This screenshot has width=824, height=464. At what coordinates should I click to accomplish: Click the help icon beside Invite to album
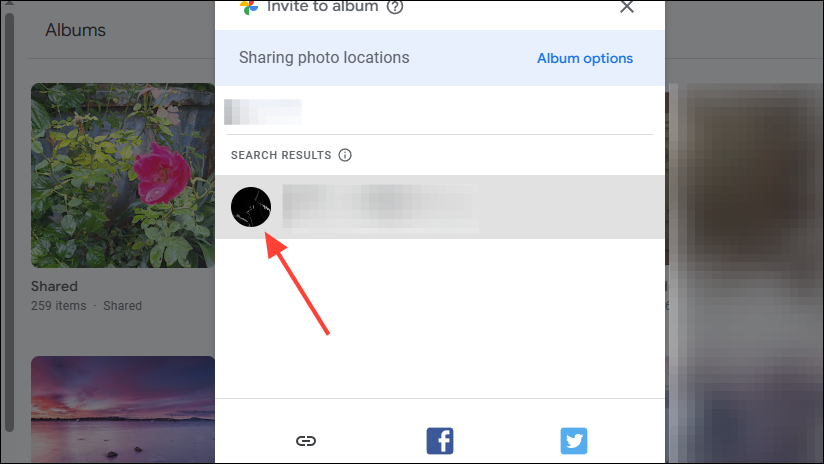pyautogui.click(x=395, y=7)
